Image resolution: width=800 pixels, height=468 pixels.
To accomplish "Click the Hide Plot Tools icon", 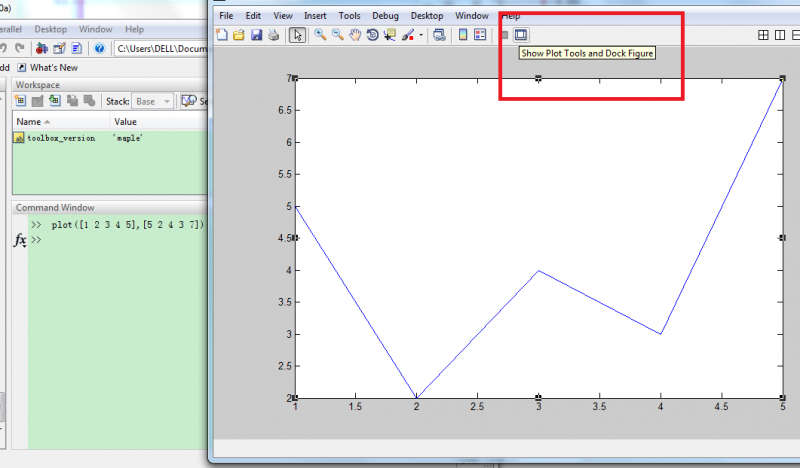I will click(x=505, y=35).
